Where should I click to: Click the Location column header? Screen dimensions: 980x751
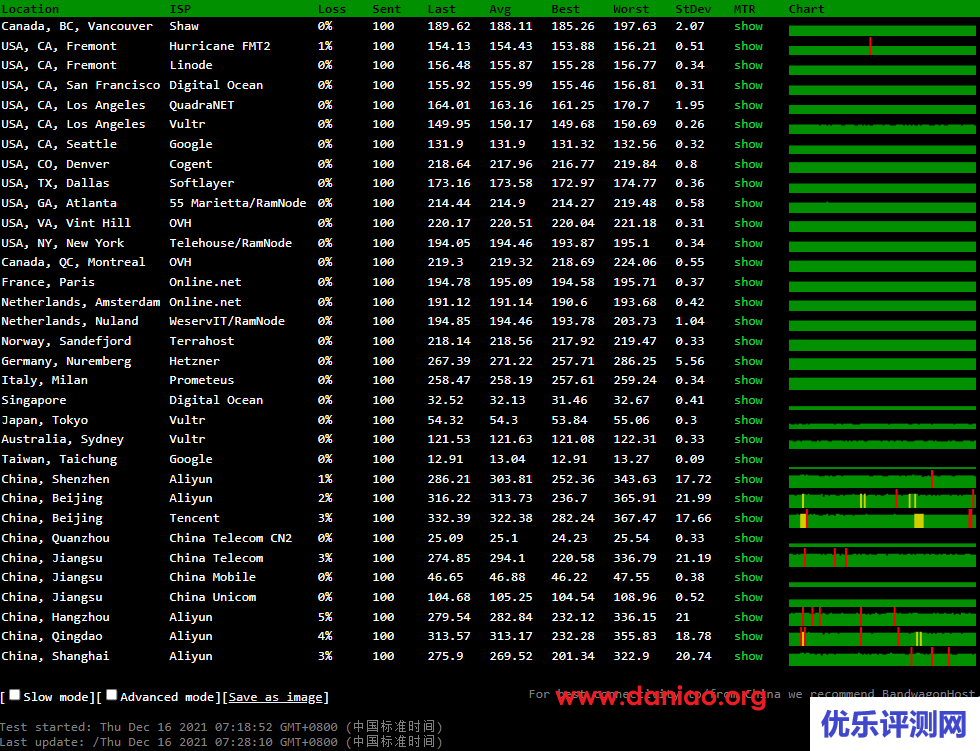point(30,9)
